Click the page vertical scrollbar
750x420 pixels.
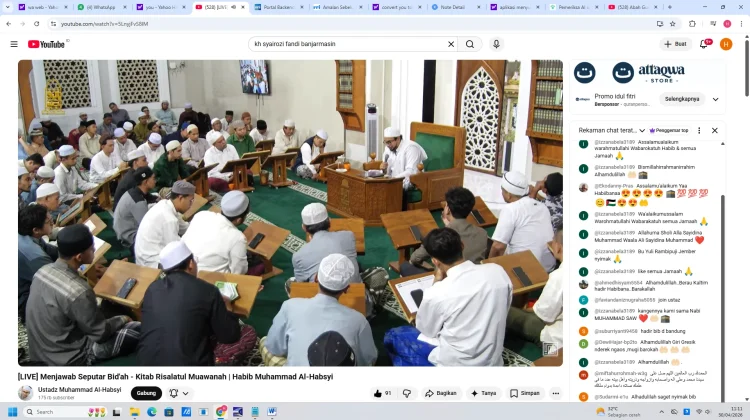click(747, 67)
